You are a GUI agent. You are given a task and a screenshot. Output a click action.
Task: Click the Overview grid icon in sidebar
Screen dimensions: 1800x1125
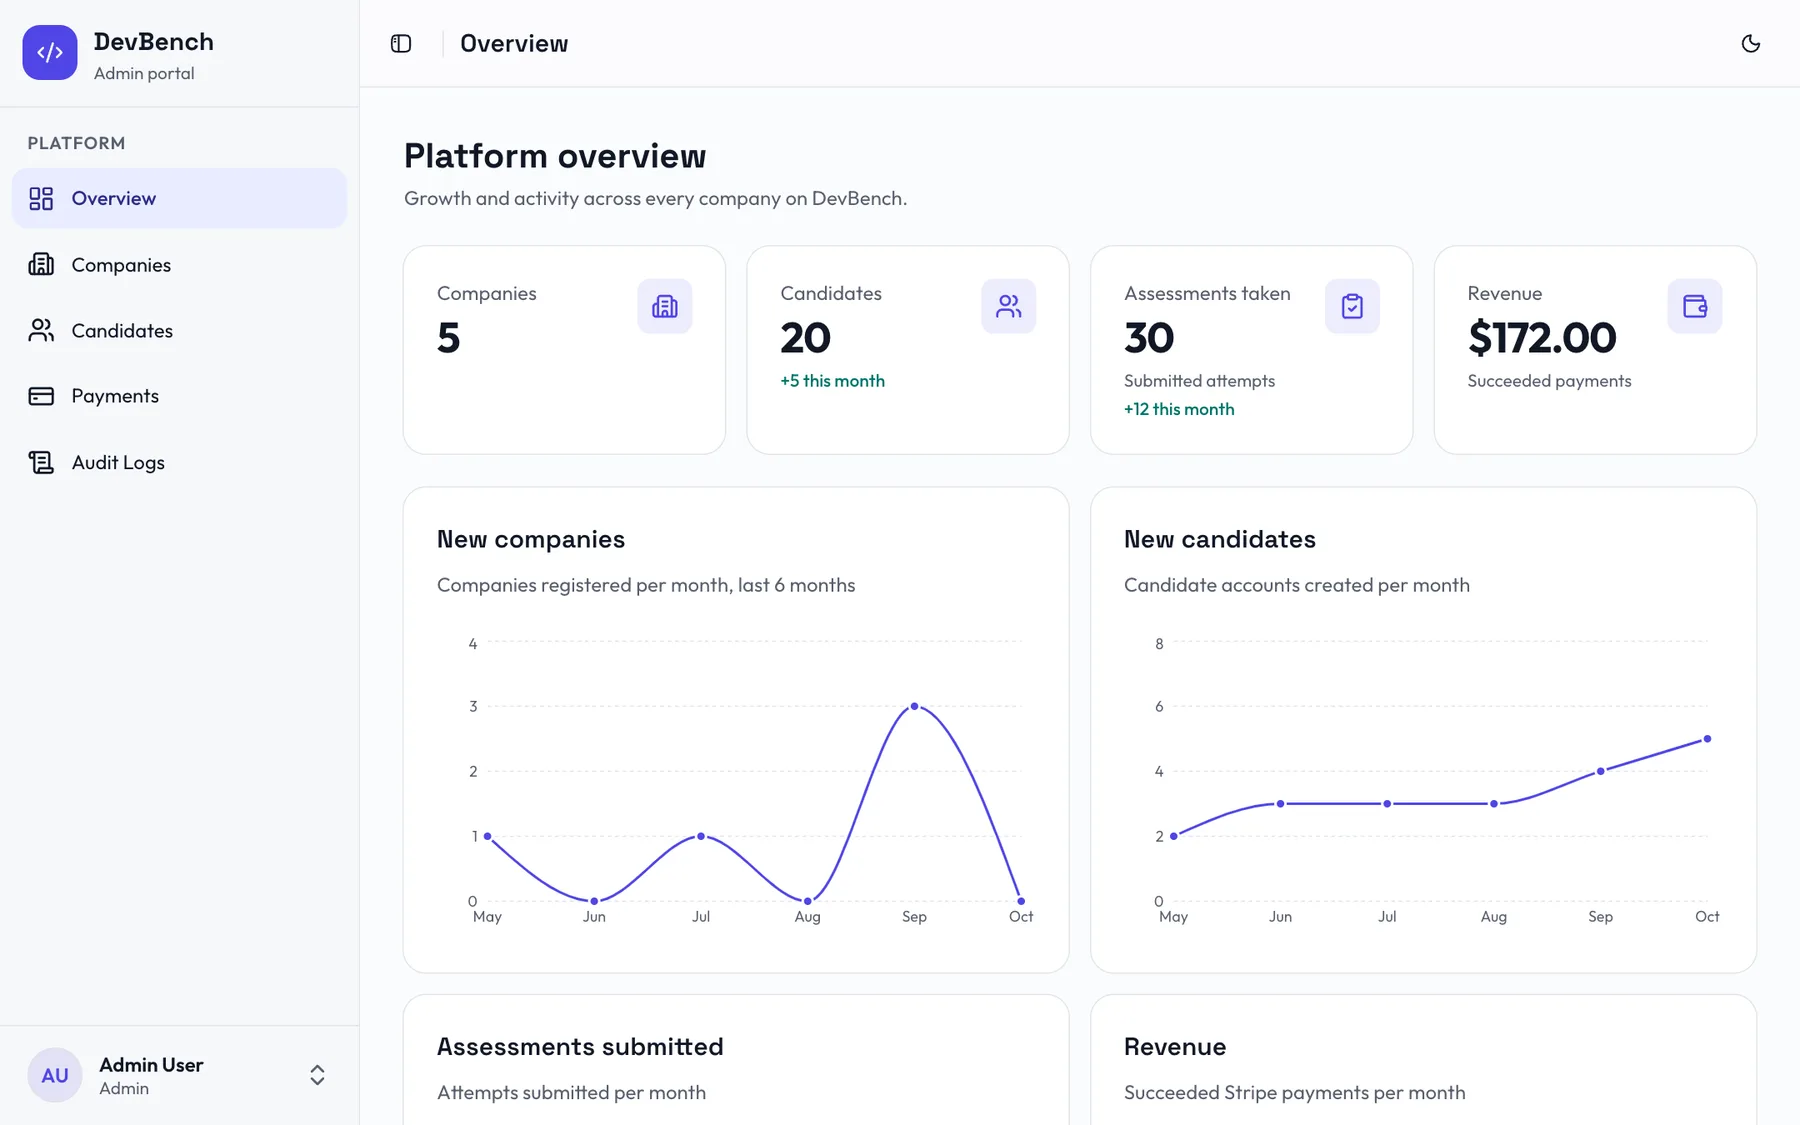pyautogui.click(x=41, y=198)
